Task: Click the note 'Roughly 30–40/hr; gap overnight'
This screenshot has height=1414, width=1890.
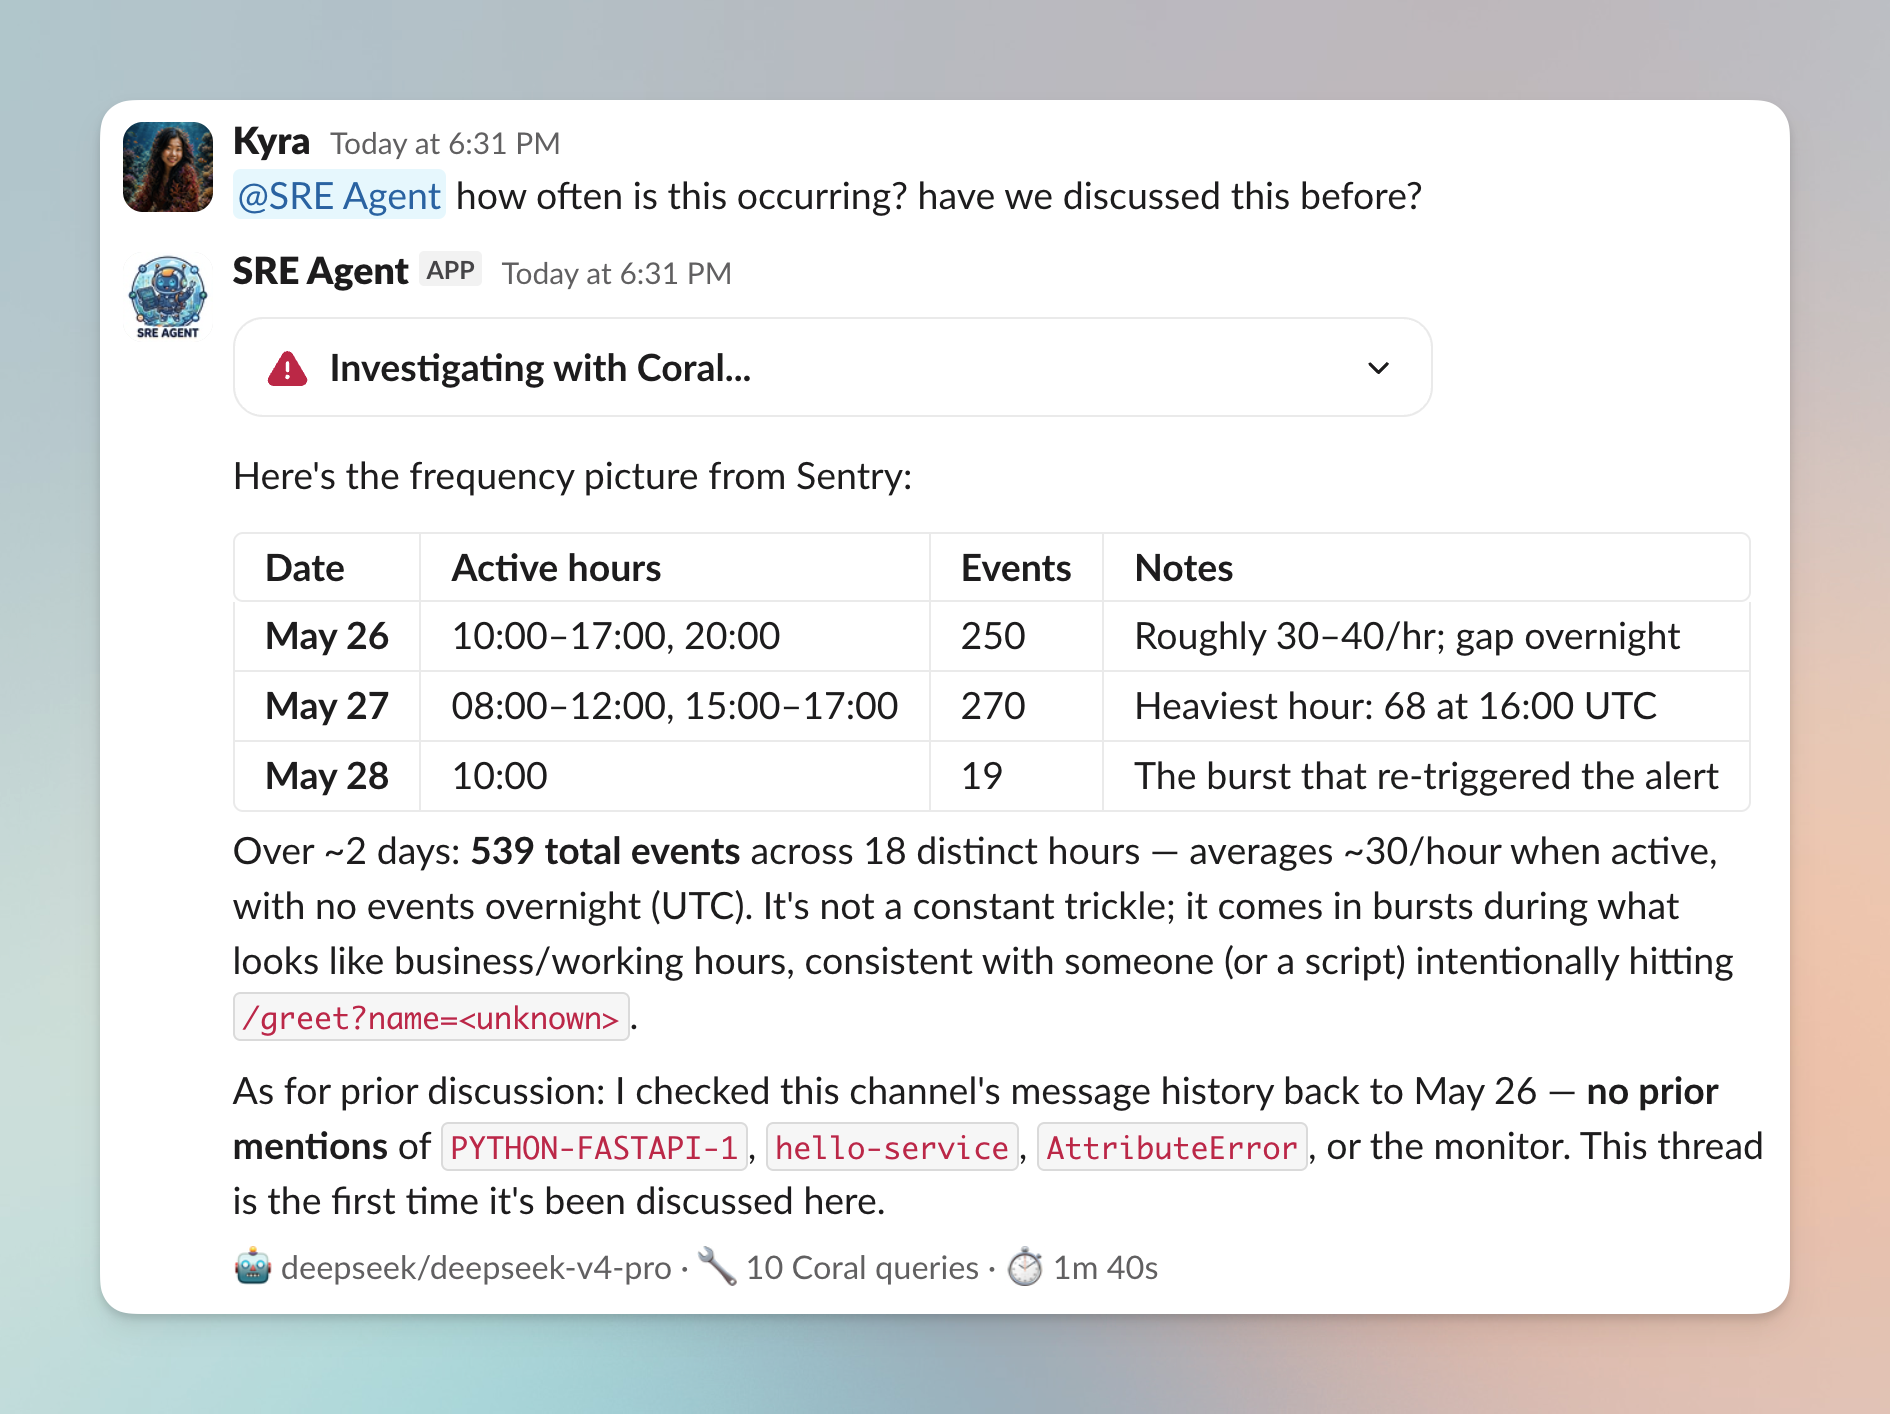Action: 1407,636
